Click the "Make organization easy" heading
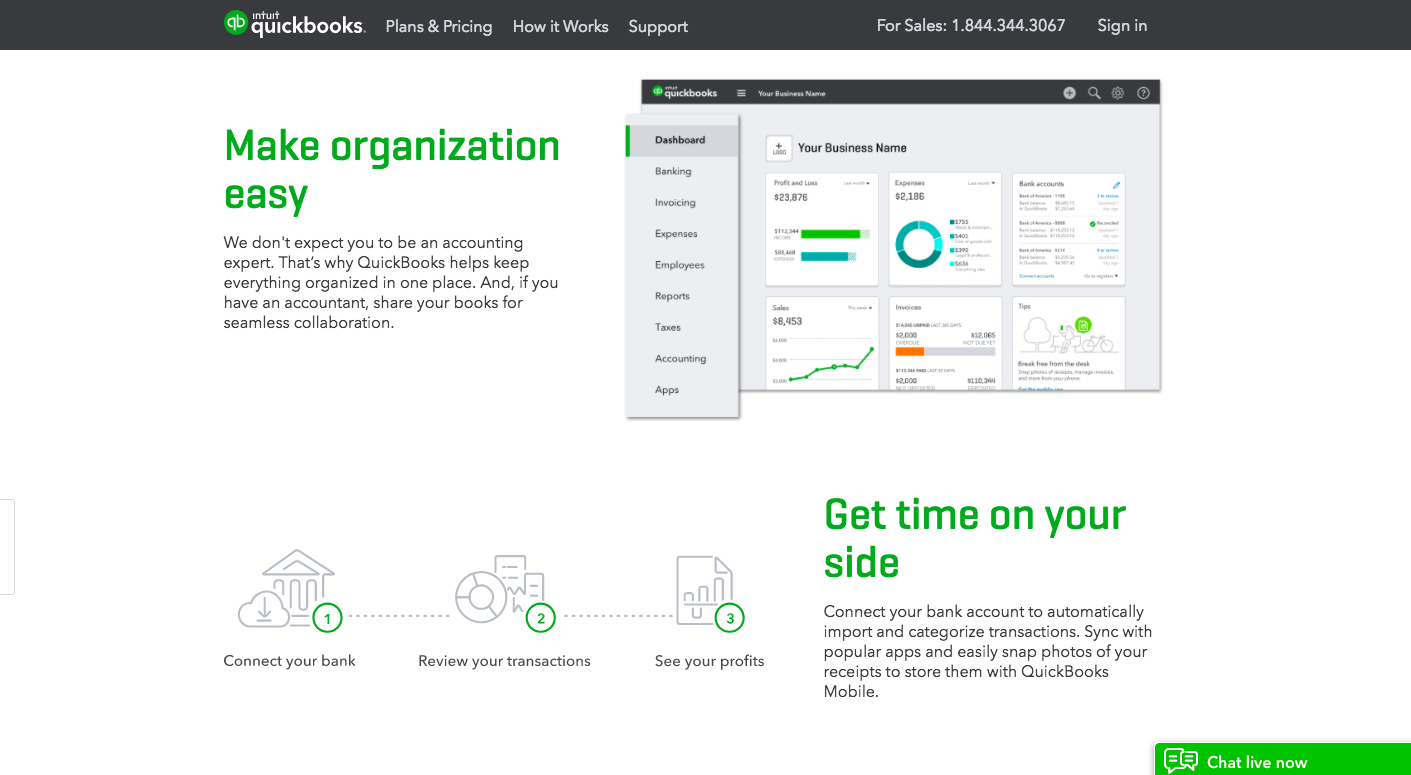 coord(392,170)
